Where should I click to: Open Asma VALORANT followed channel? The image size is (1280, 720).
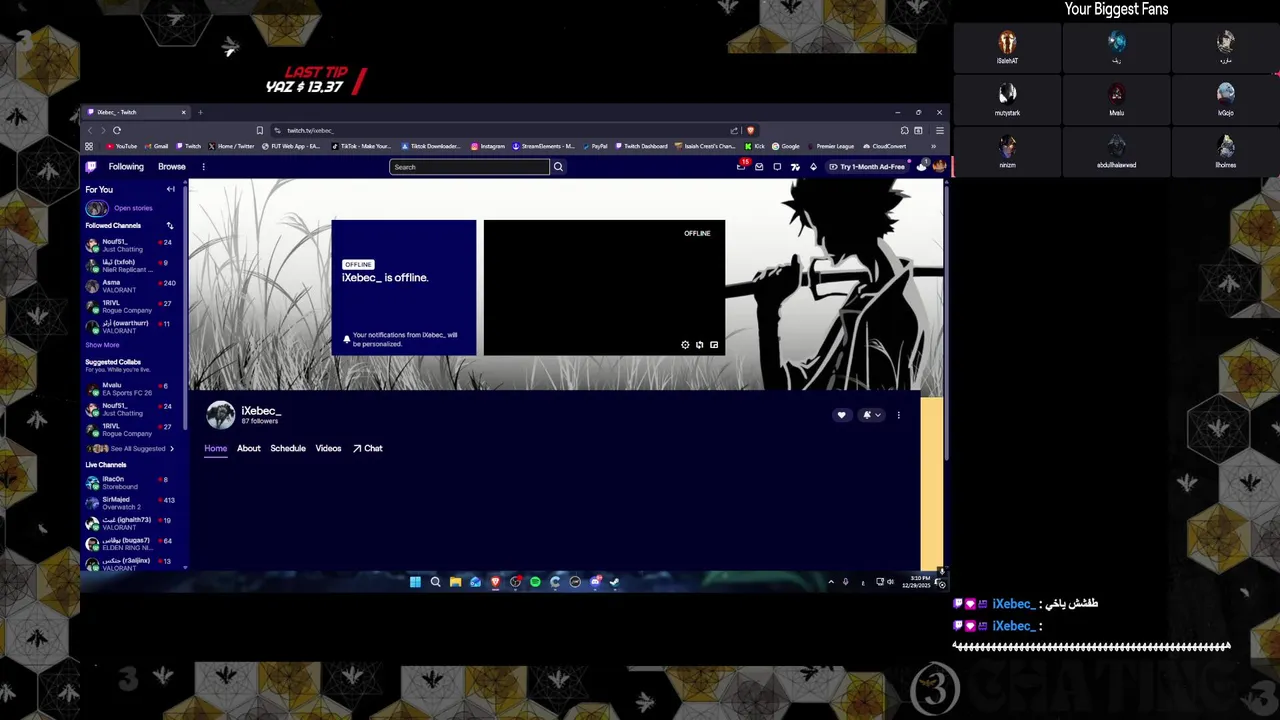130,286
